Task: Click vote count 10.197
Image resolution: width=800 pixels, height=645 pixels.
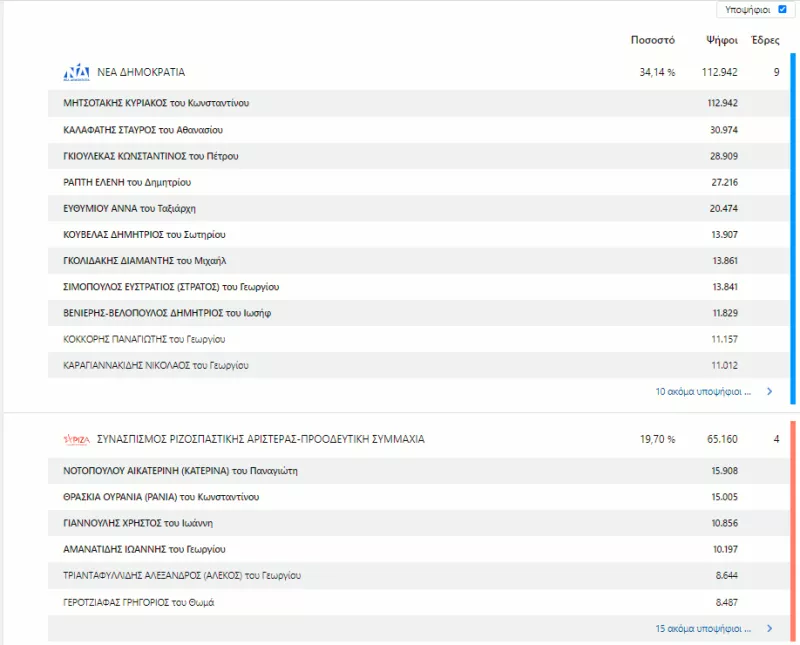Action: (x=725, y=549)
